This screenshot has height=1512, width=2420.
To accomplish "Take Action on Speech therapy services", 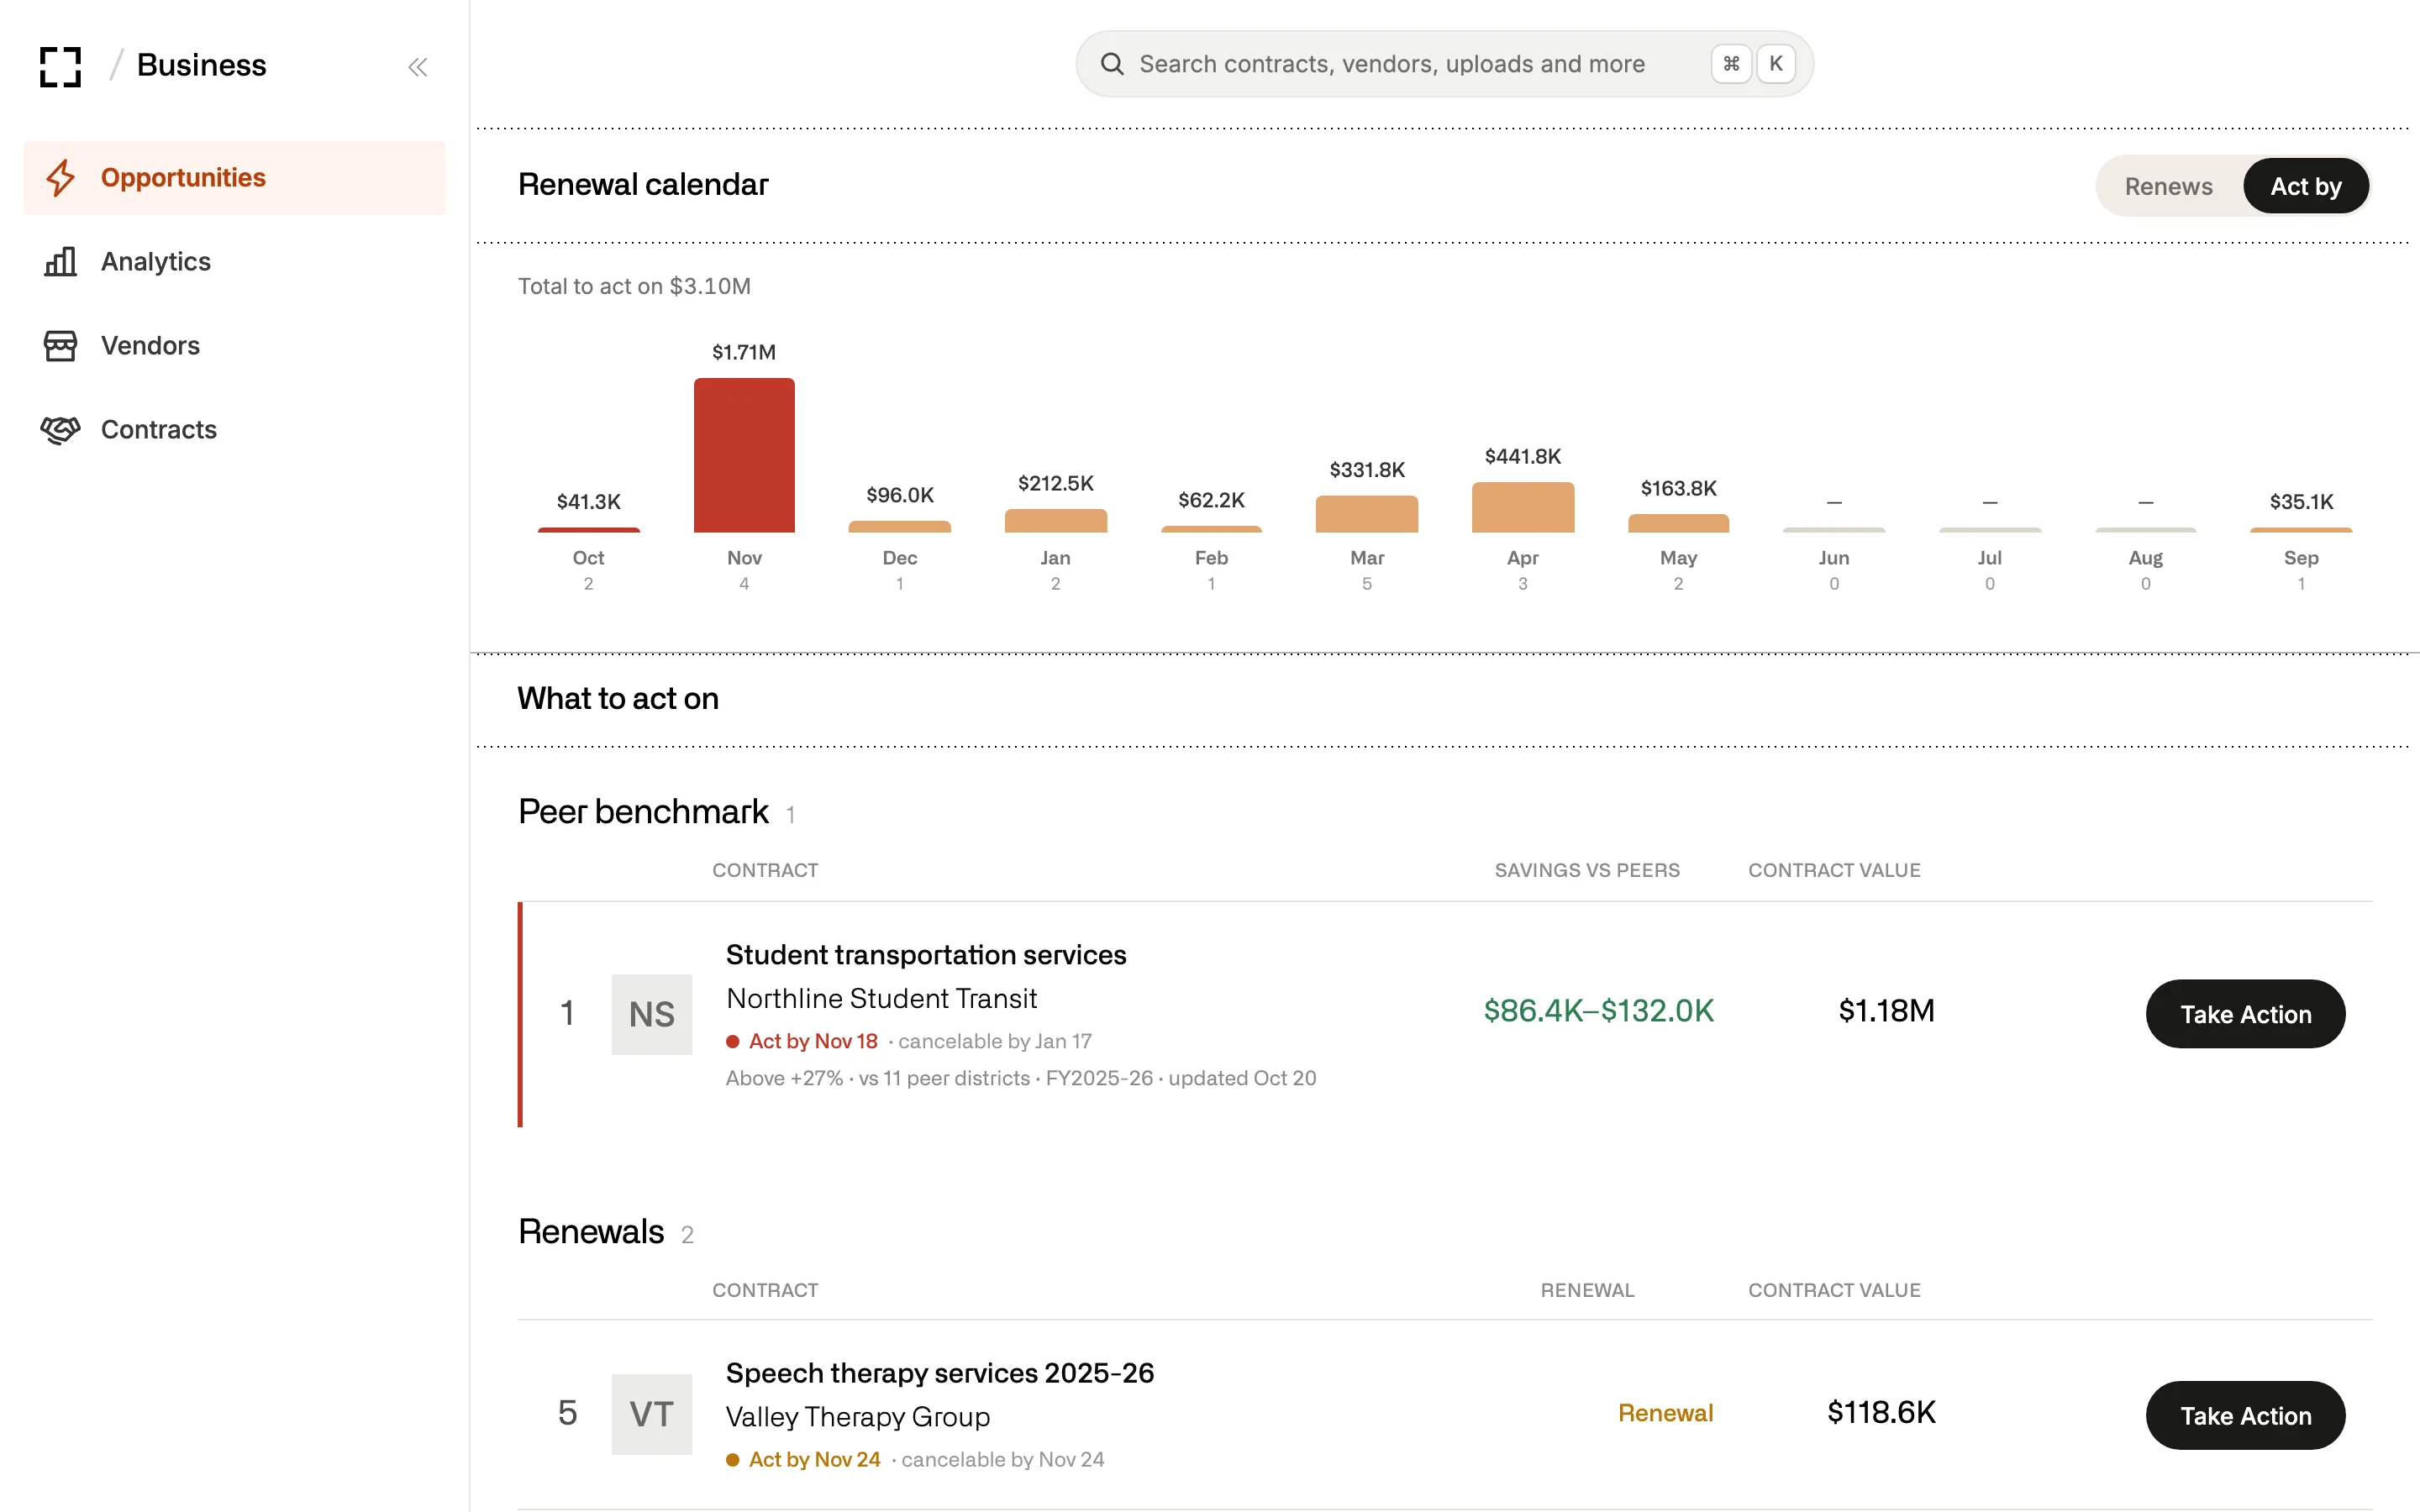I will coord(2245,1415).
